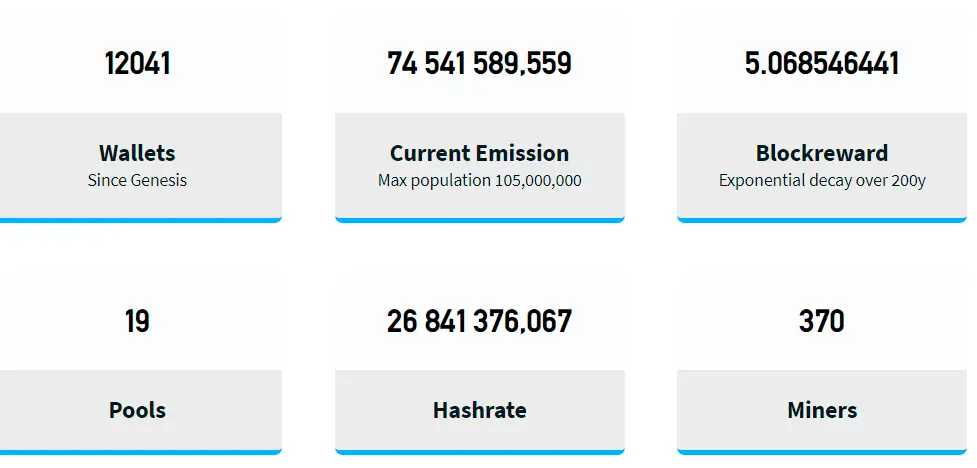Click the 74 541 589,559 emission figure
Screen dimensions: 977x468
(x=479, y=64)
